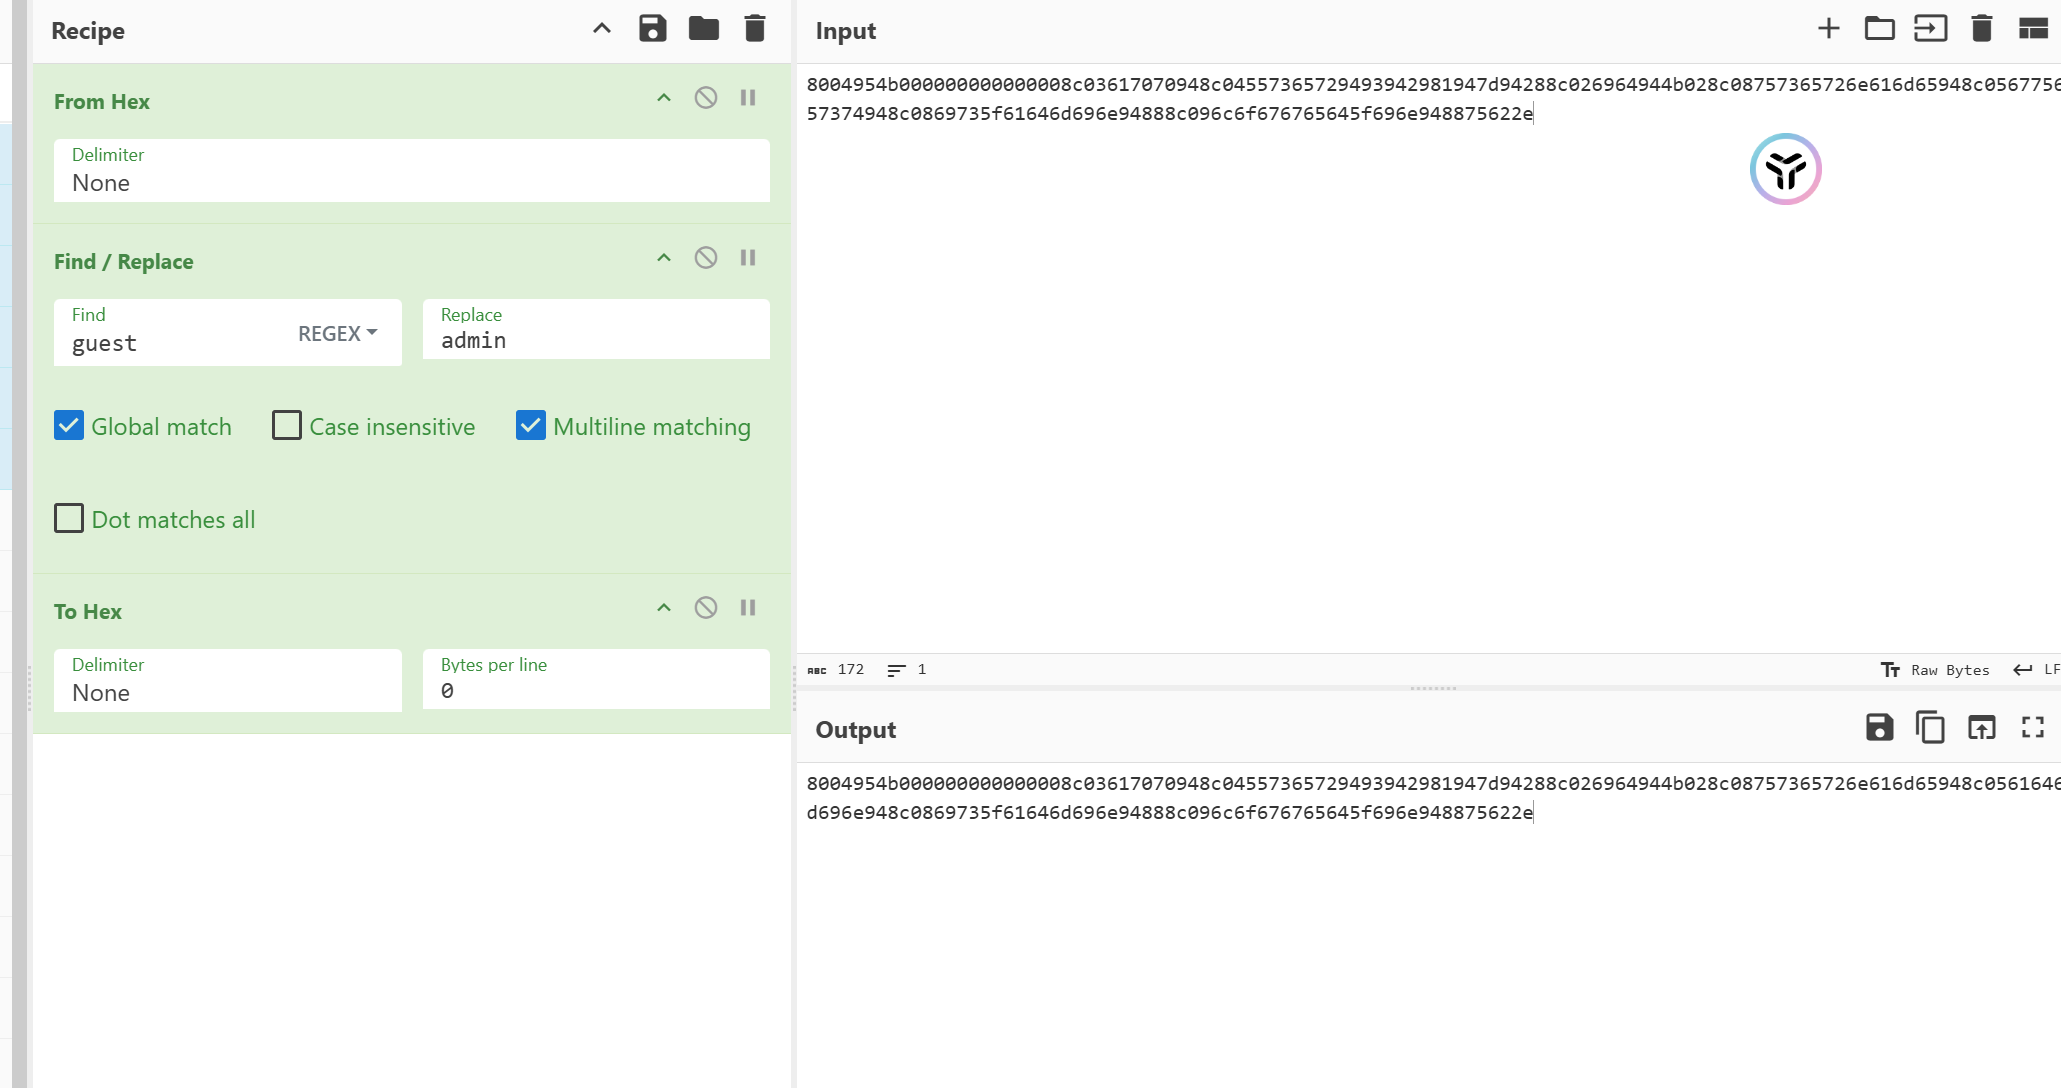Collapse the Find / Replace operation

664,258
